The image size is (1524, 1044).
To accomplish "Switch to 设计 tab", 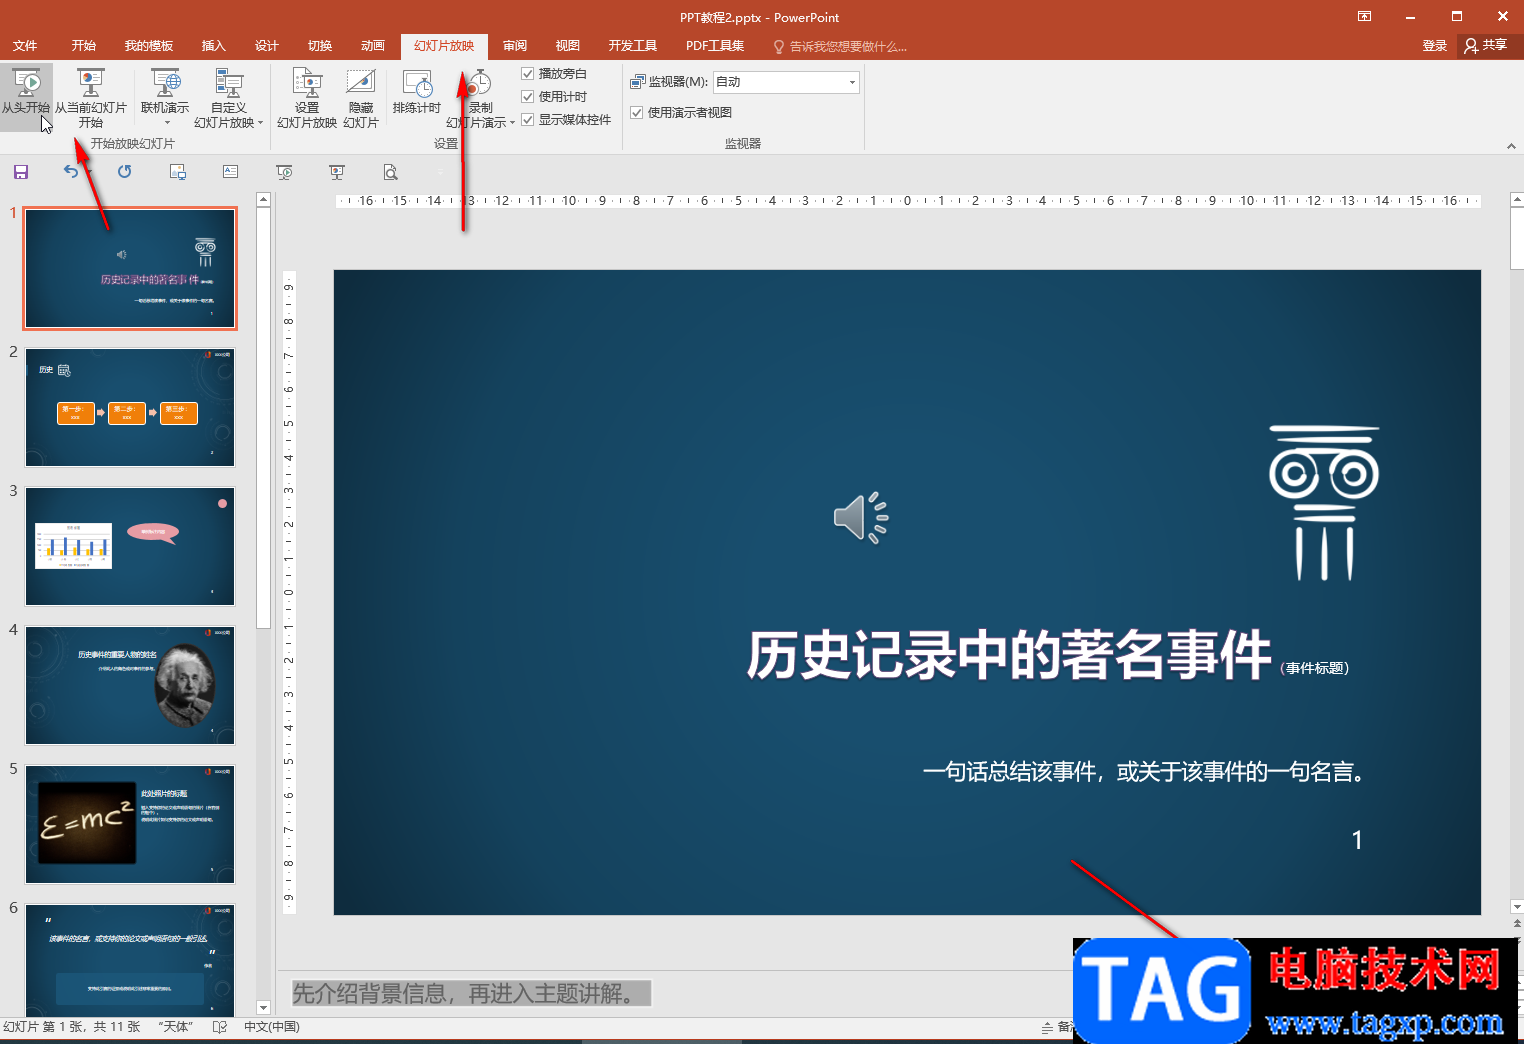I will (267, 46).
